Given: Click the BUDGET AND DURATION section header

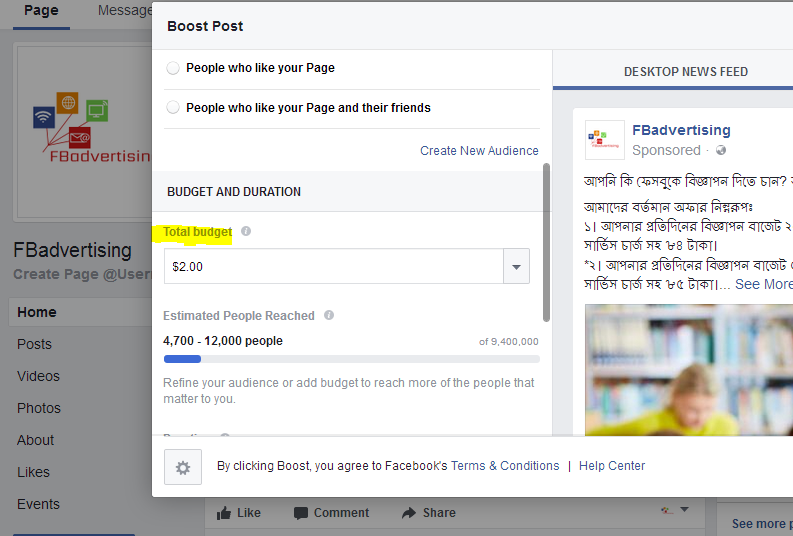Looking at the screenshot, I should pyautogui.click(x=234, y=192).
